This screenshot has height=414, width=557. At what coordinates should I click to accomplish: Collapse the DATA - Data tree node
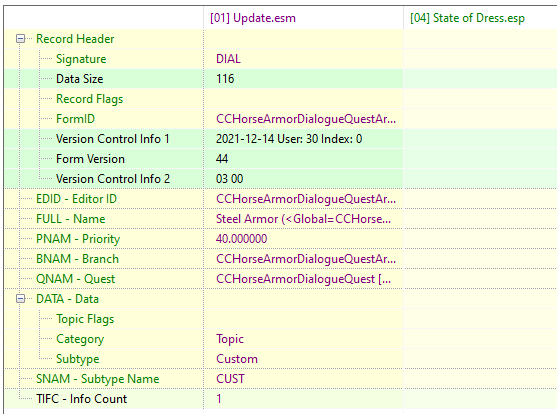pyautogui.click(x=21, y=299)
